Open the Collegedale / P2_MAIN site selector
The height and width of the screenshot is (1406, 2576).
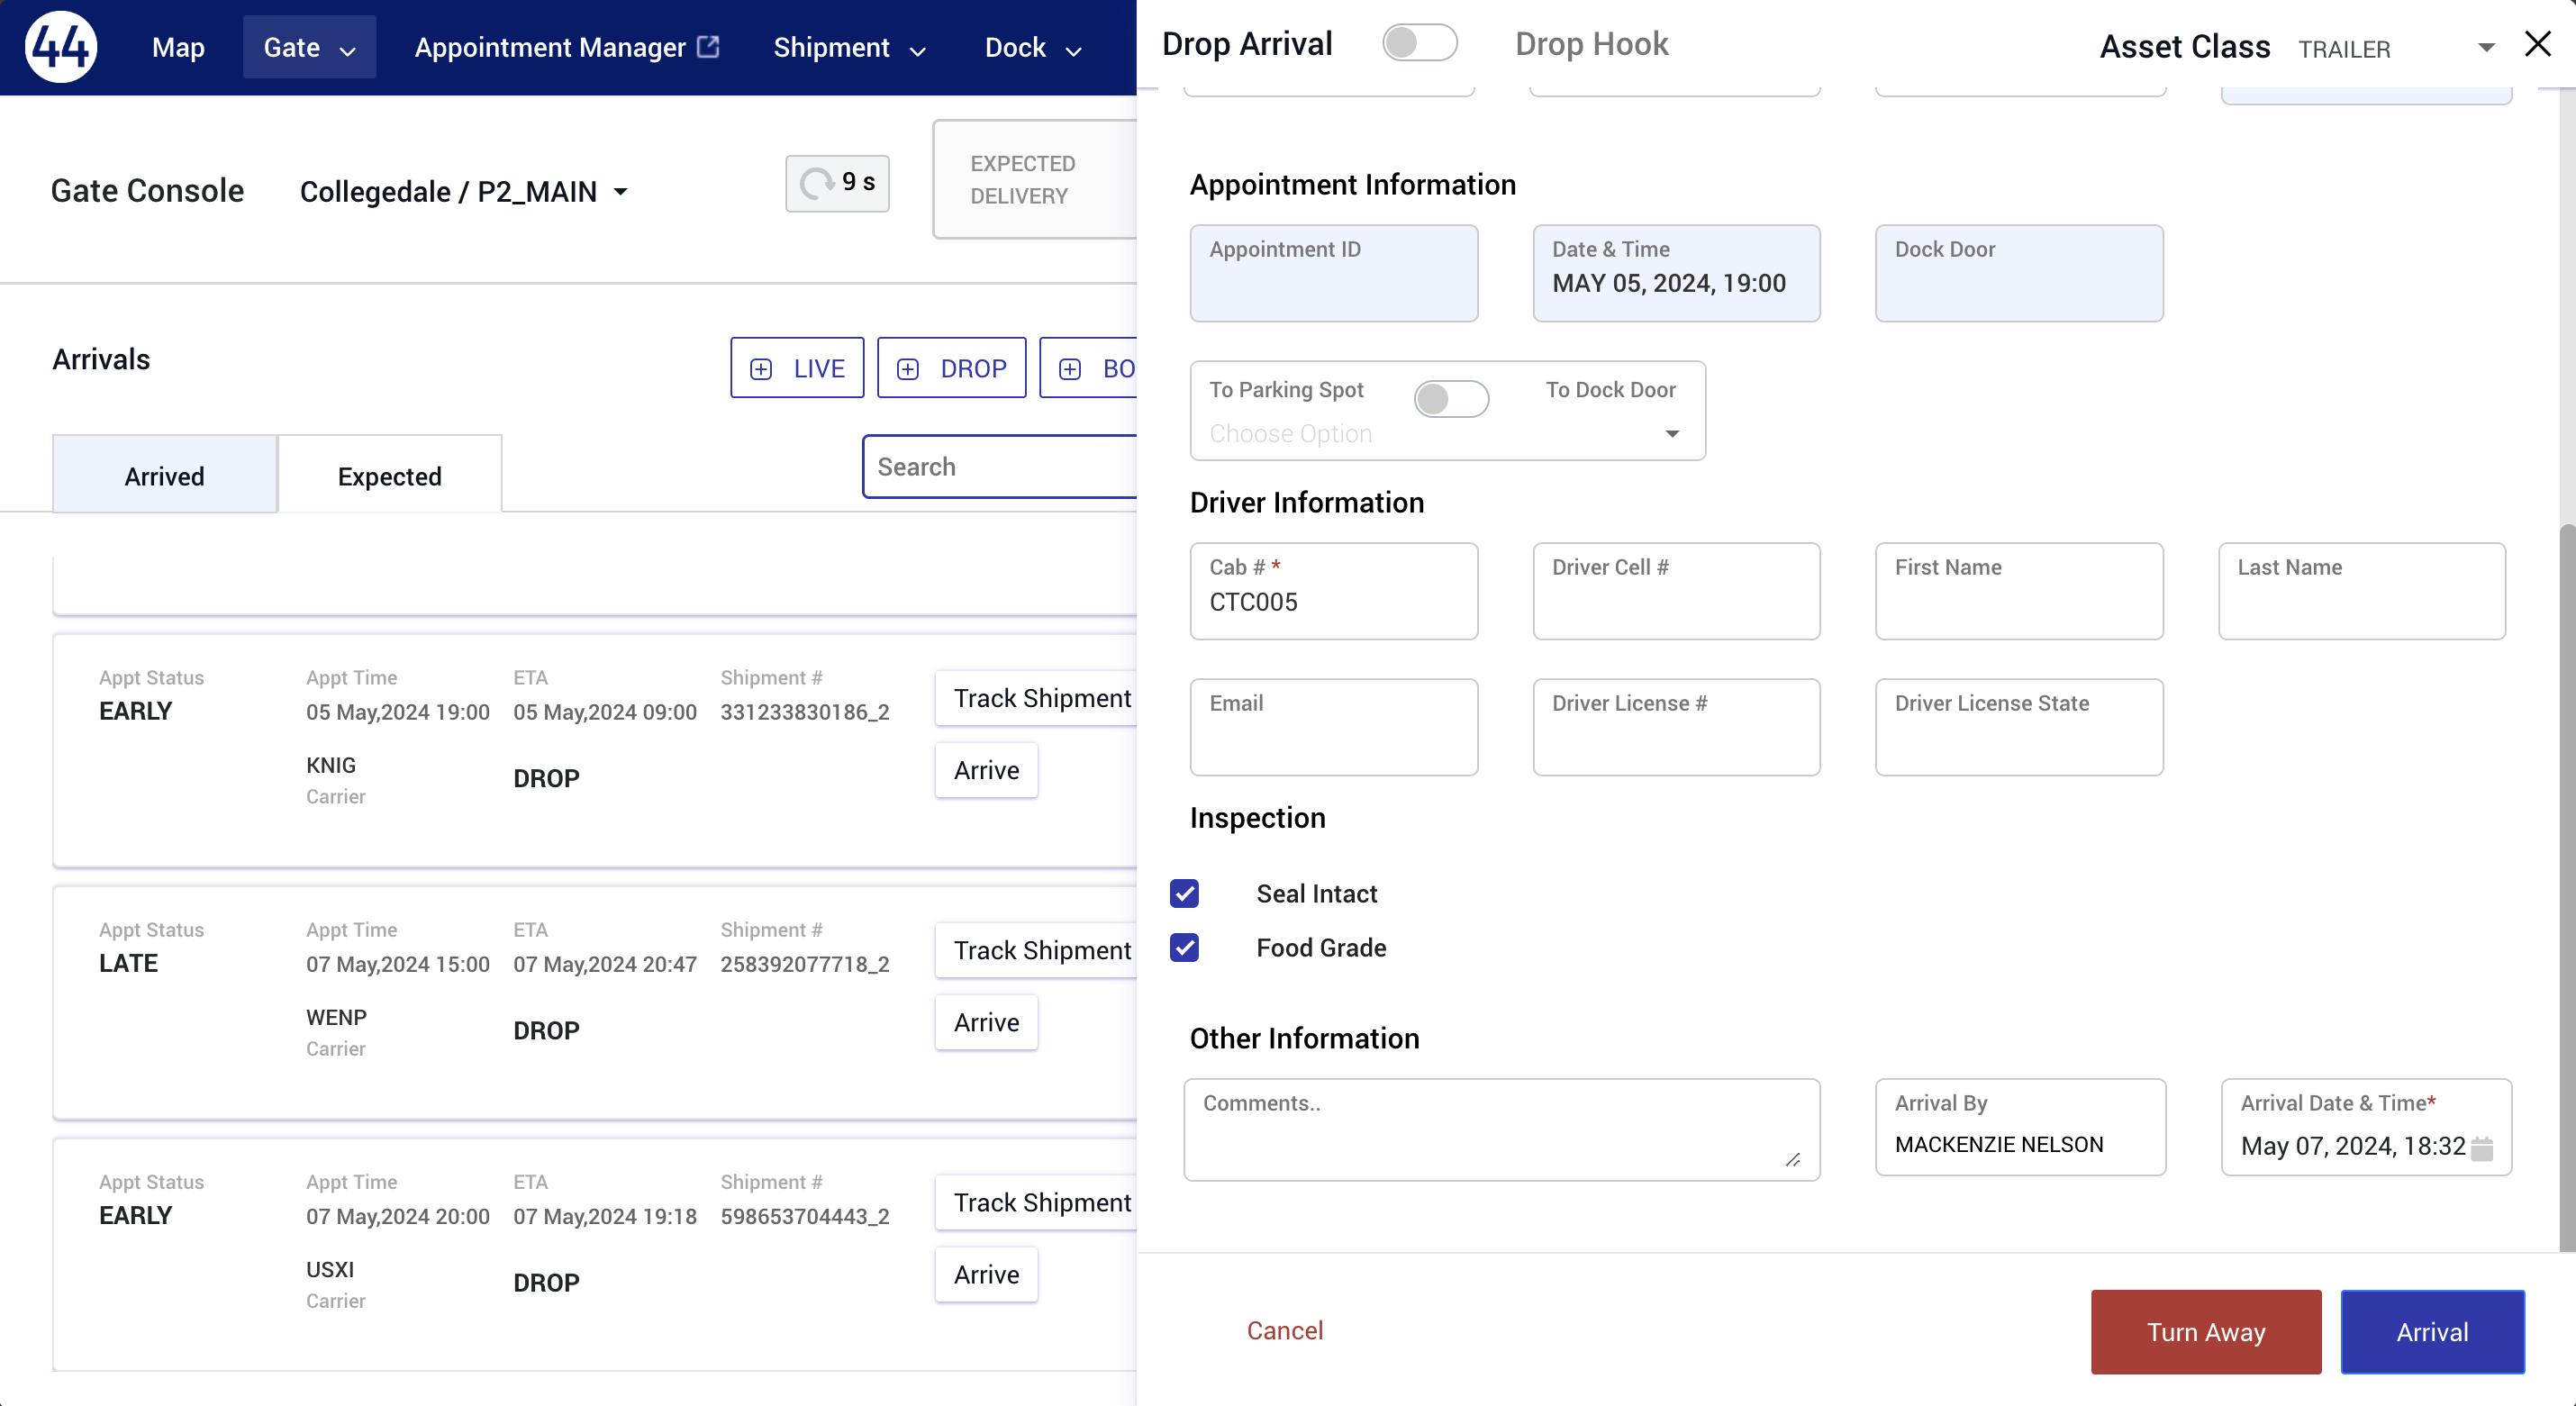pos(464,191)
